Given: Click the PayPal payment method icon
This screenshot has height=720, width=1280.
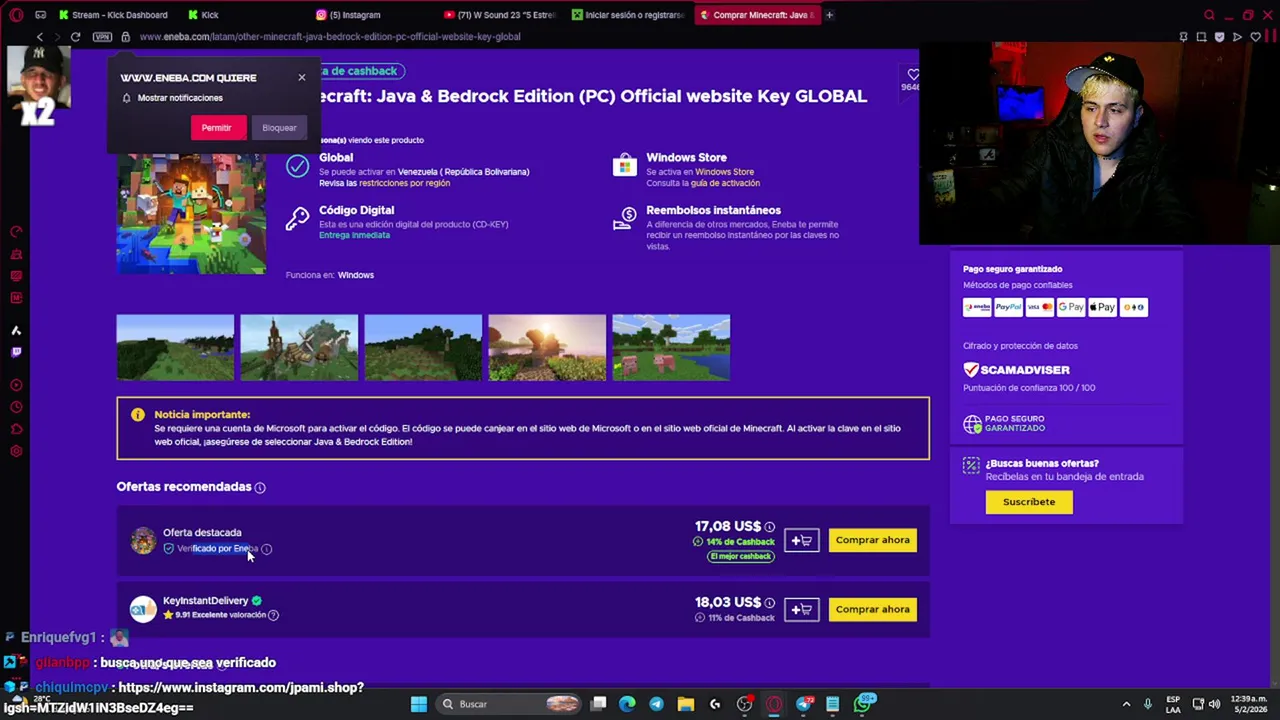Looking at the screenshot, I should pyautogui.click(x=1008, y=307).
